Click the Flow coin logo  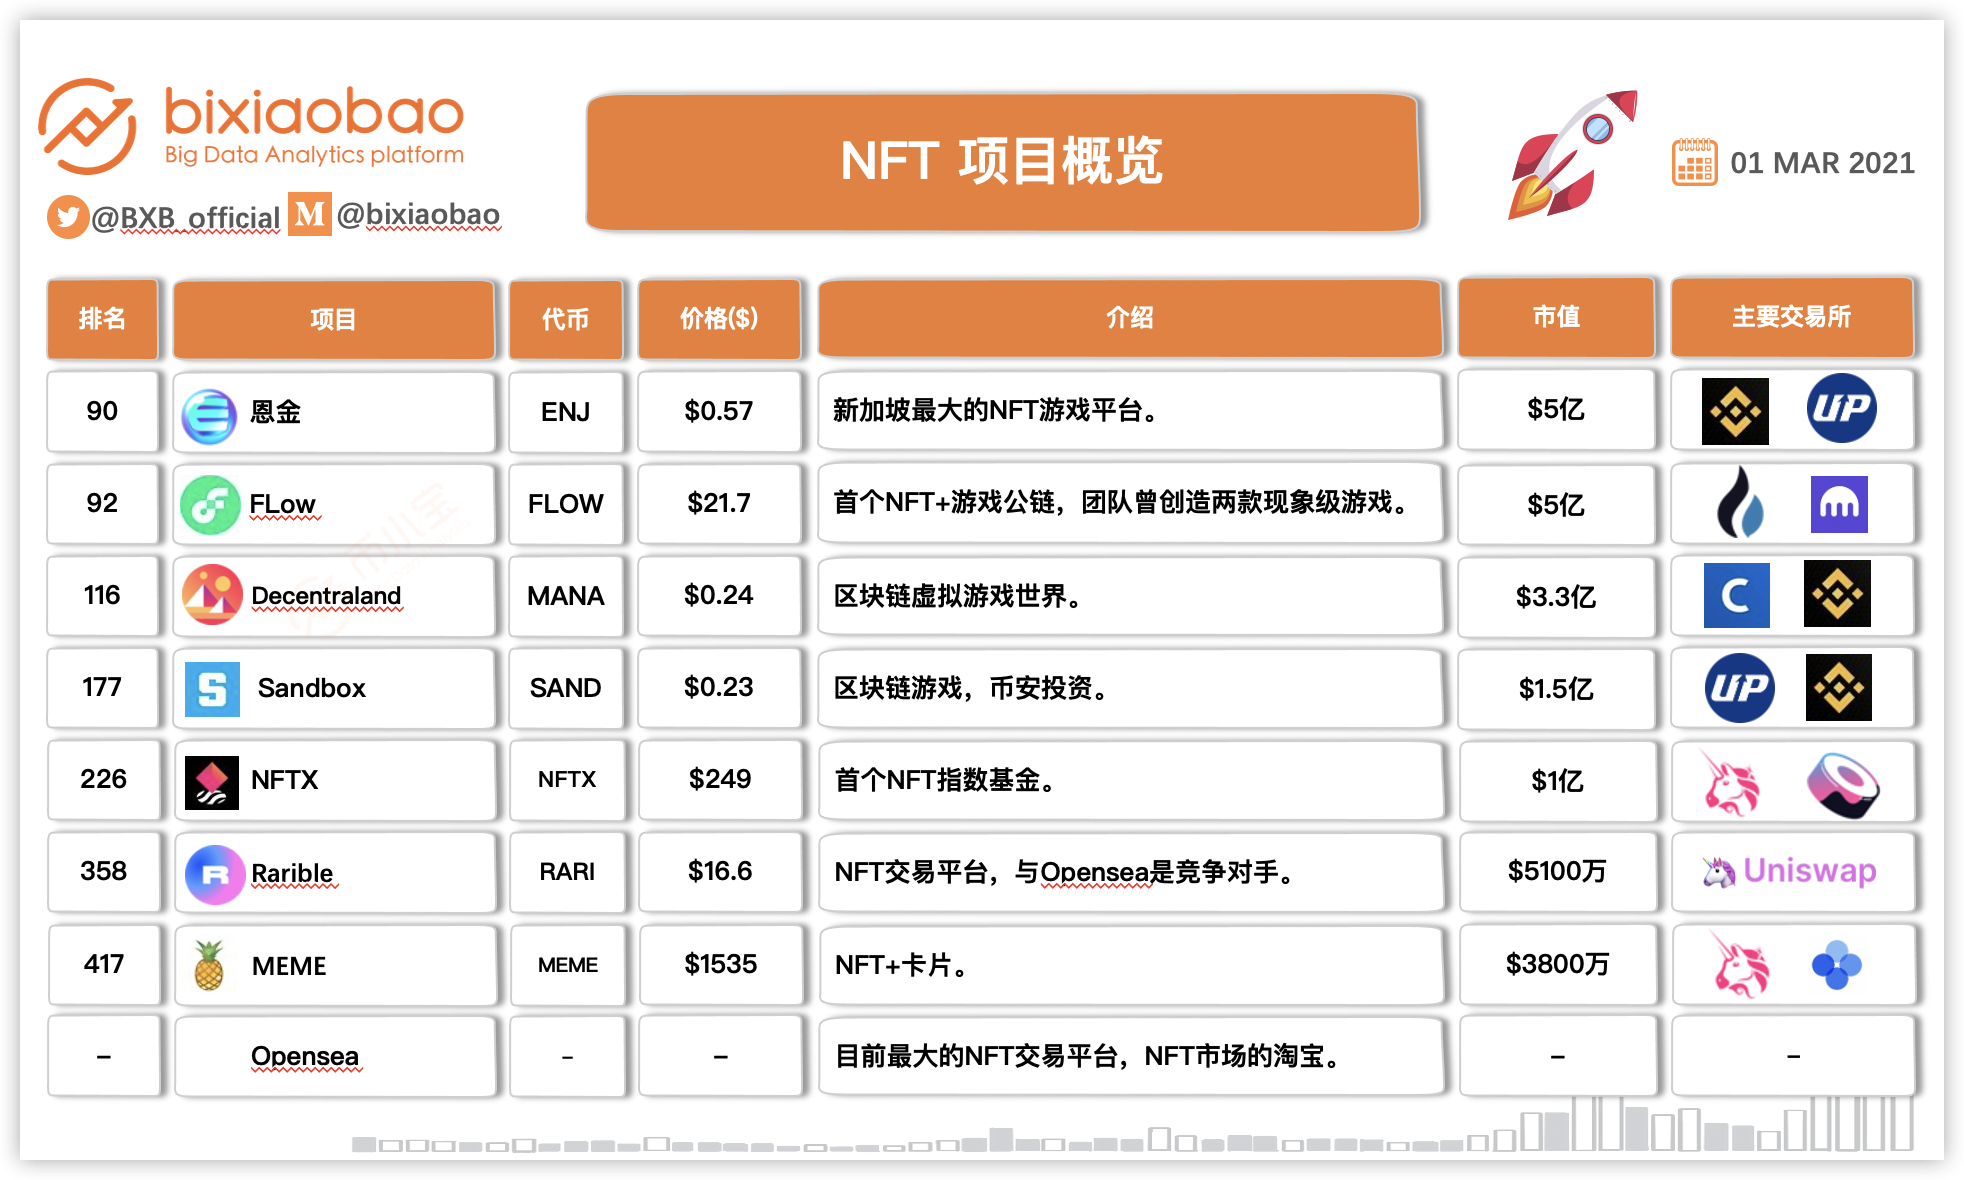[210, 505]
